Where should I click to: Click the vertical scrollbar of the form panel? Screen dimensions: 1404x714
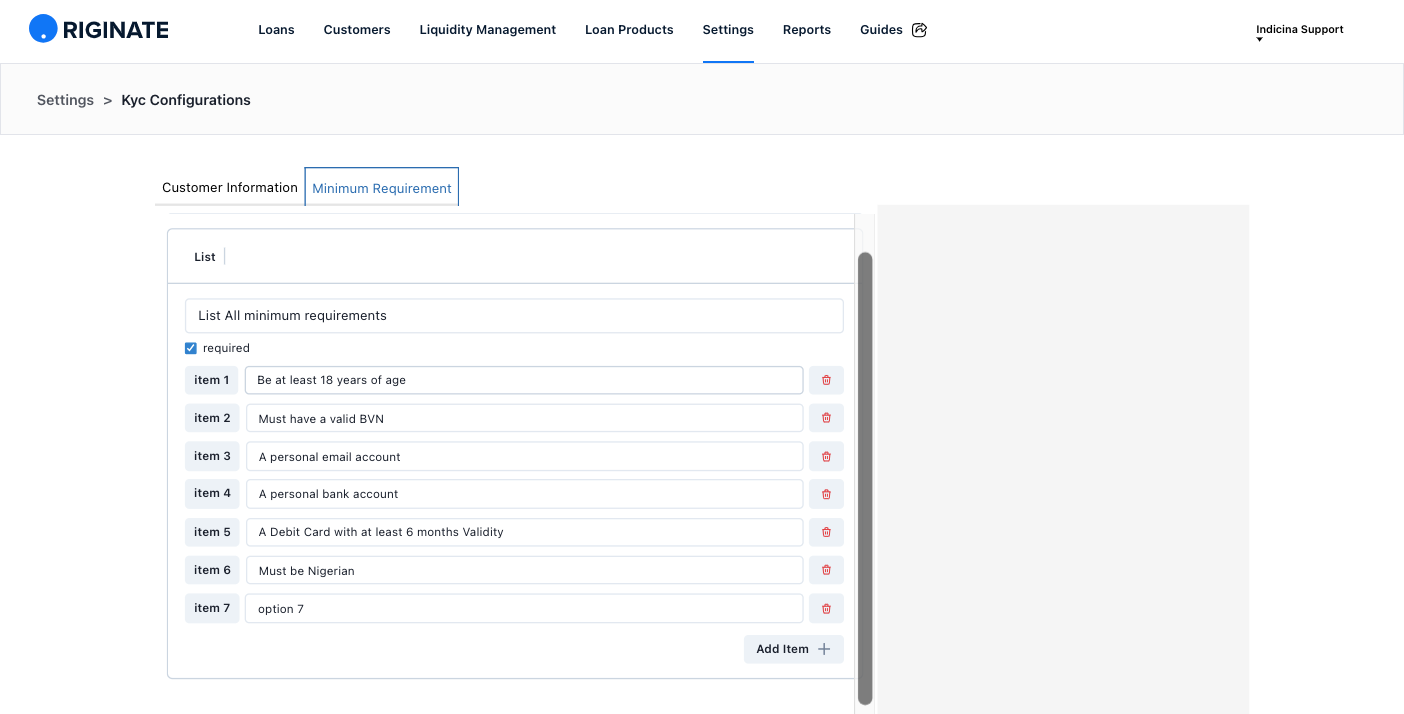pos(865,478)
